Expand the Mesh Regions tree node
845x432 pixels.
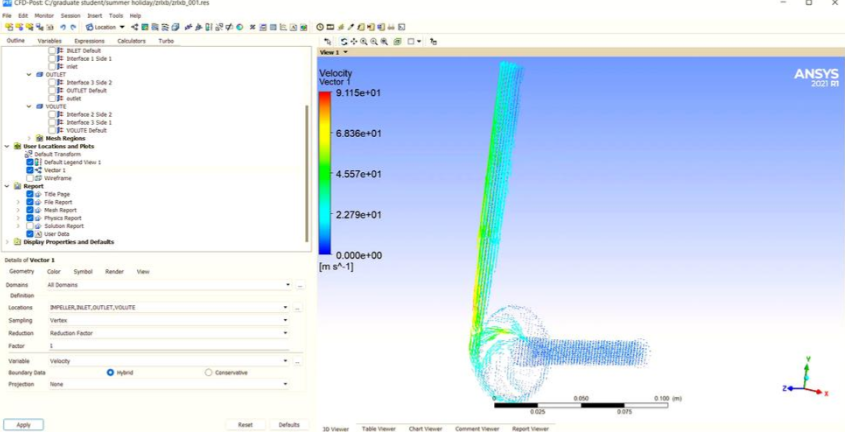(x=30, y=138)
